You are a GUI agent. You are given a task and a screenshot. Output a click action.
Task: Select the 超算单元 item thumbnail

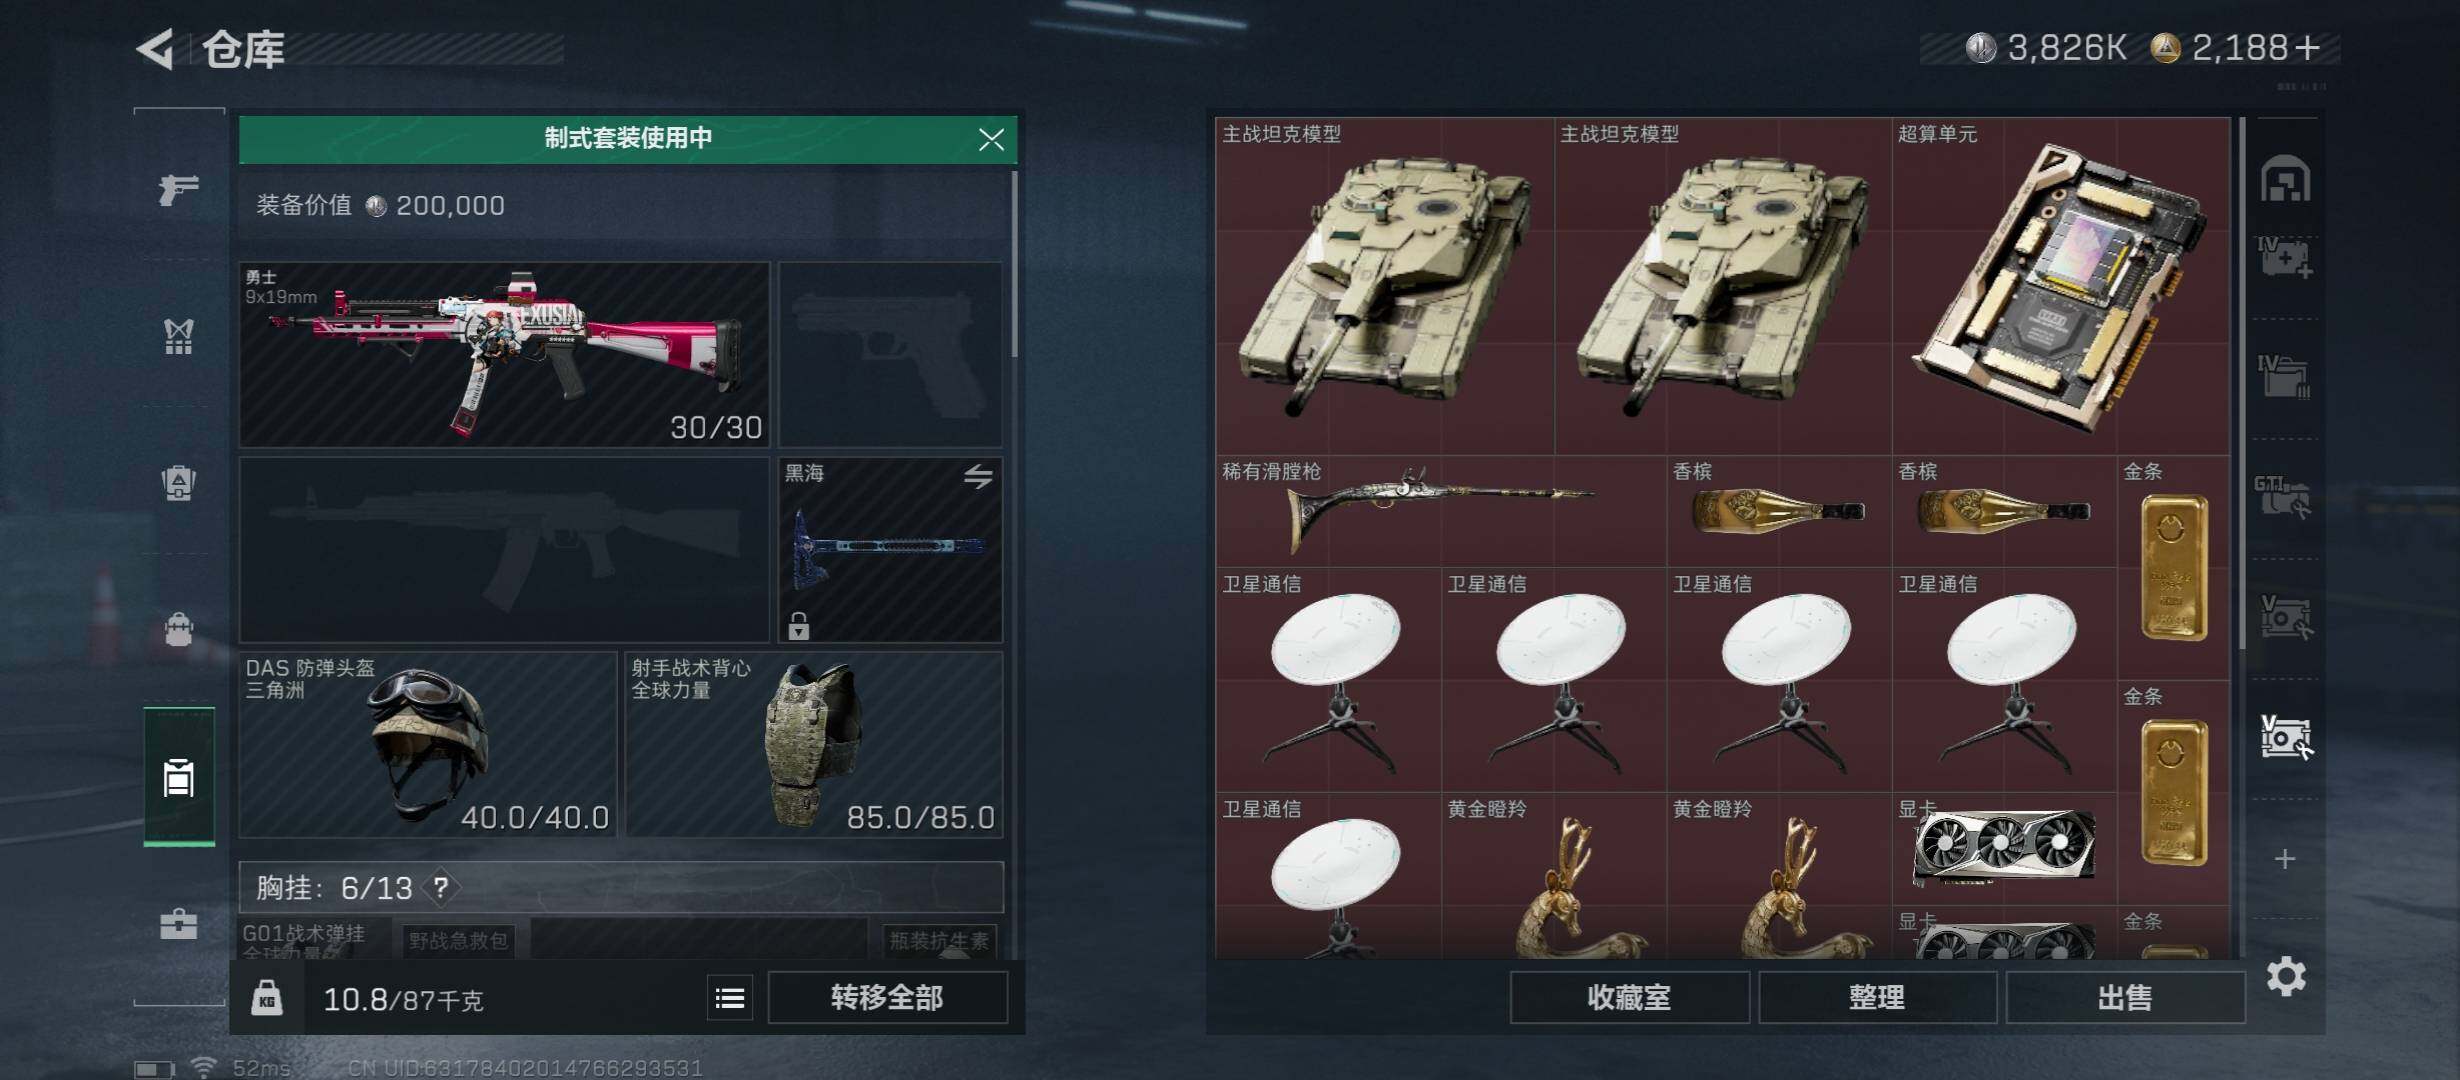coord(2061,286)
